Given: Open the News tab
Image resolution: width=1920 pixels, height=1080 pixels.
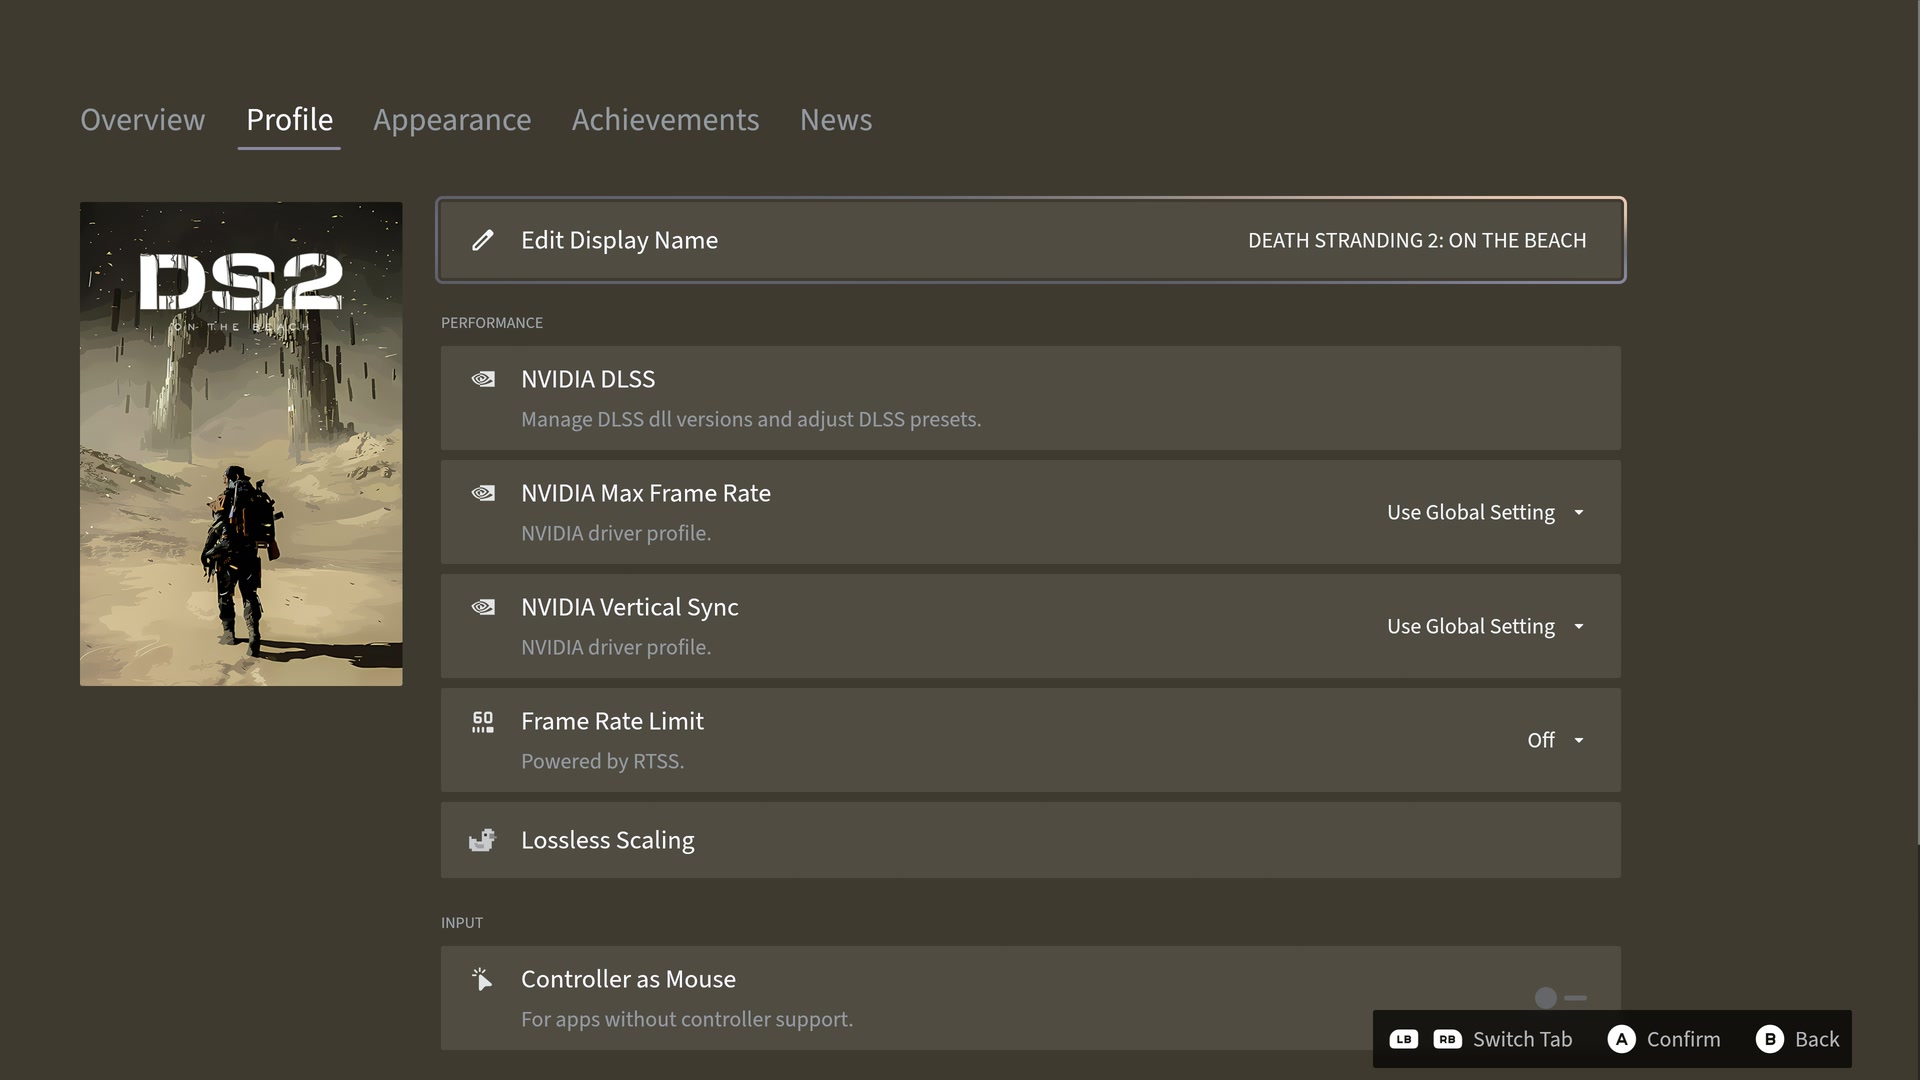Looking at the screenshot, I should [x=836, y=120].
